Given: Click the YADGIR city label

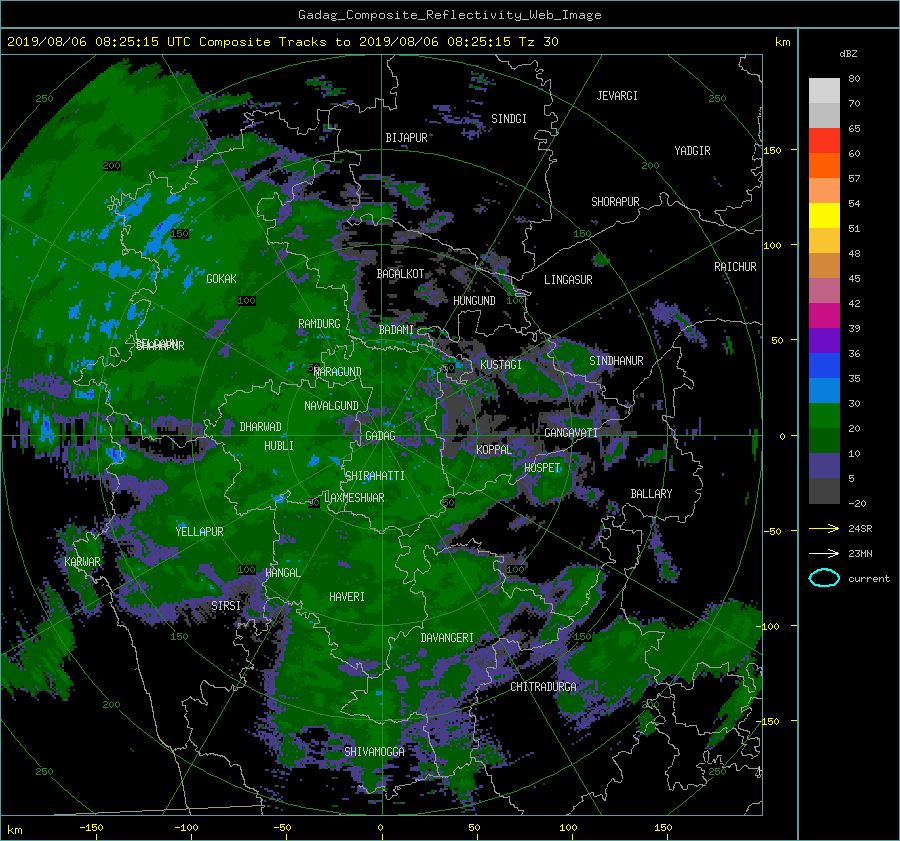Looking at the screenshot, I should point(692,151).
